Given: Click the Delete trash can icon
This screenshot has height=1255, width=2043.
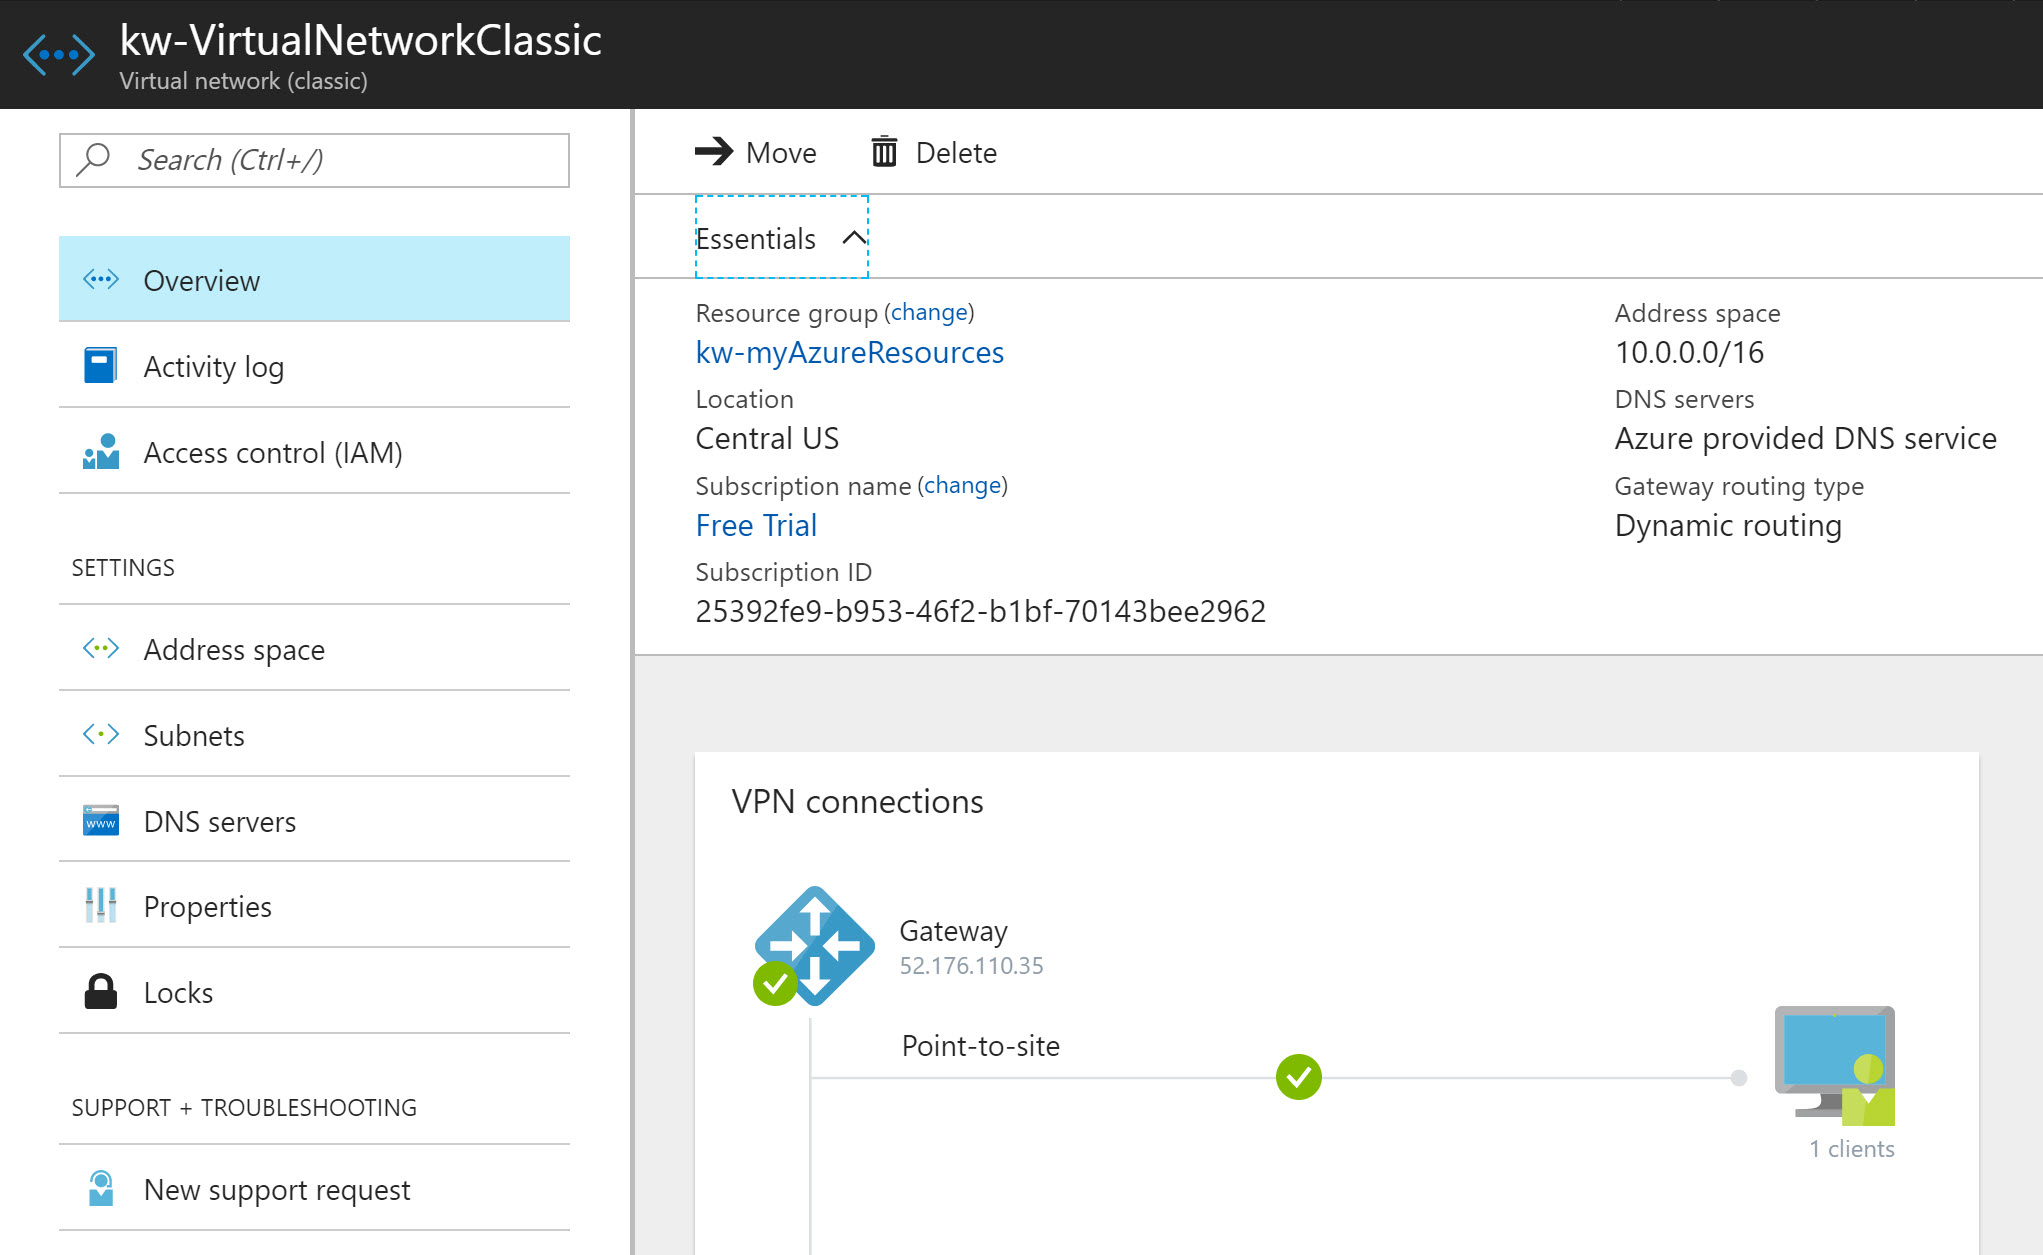Looking at the screenshot, I should (x=884, y=151).
